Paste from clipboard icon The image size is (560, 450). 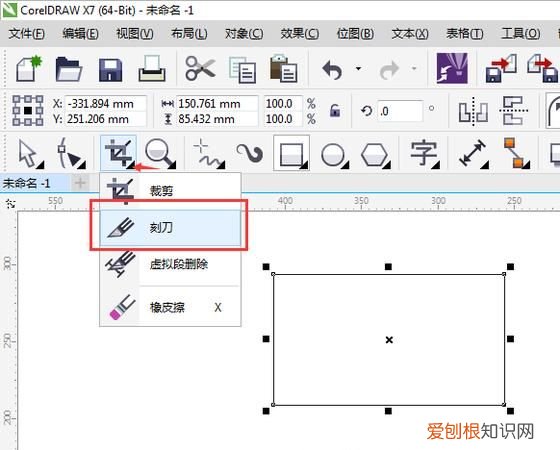[284, 68]
